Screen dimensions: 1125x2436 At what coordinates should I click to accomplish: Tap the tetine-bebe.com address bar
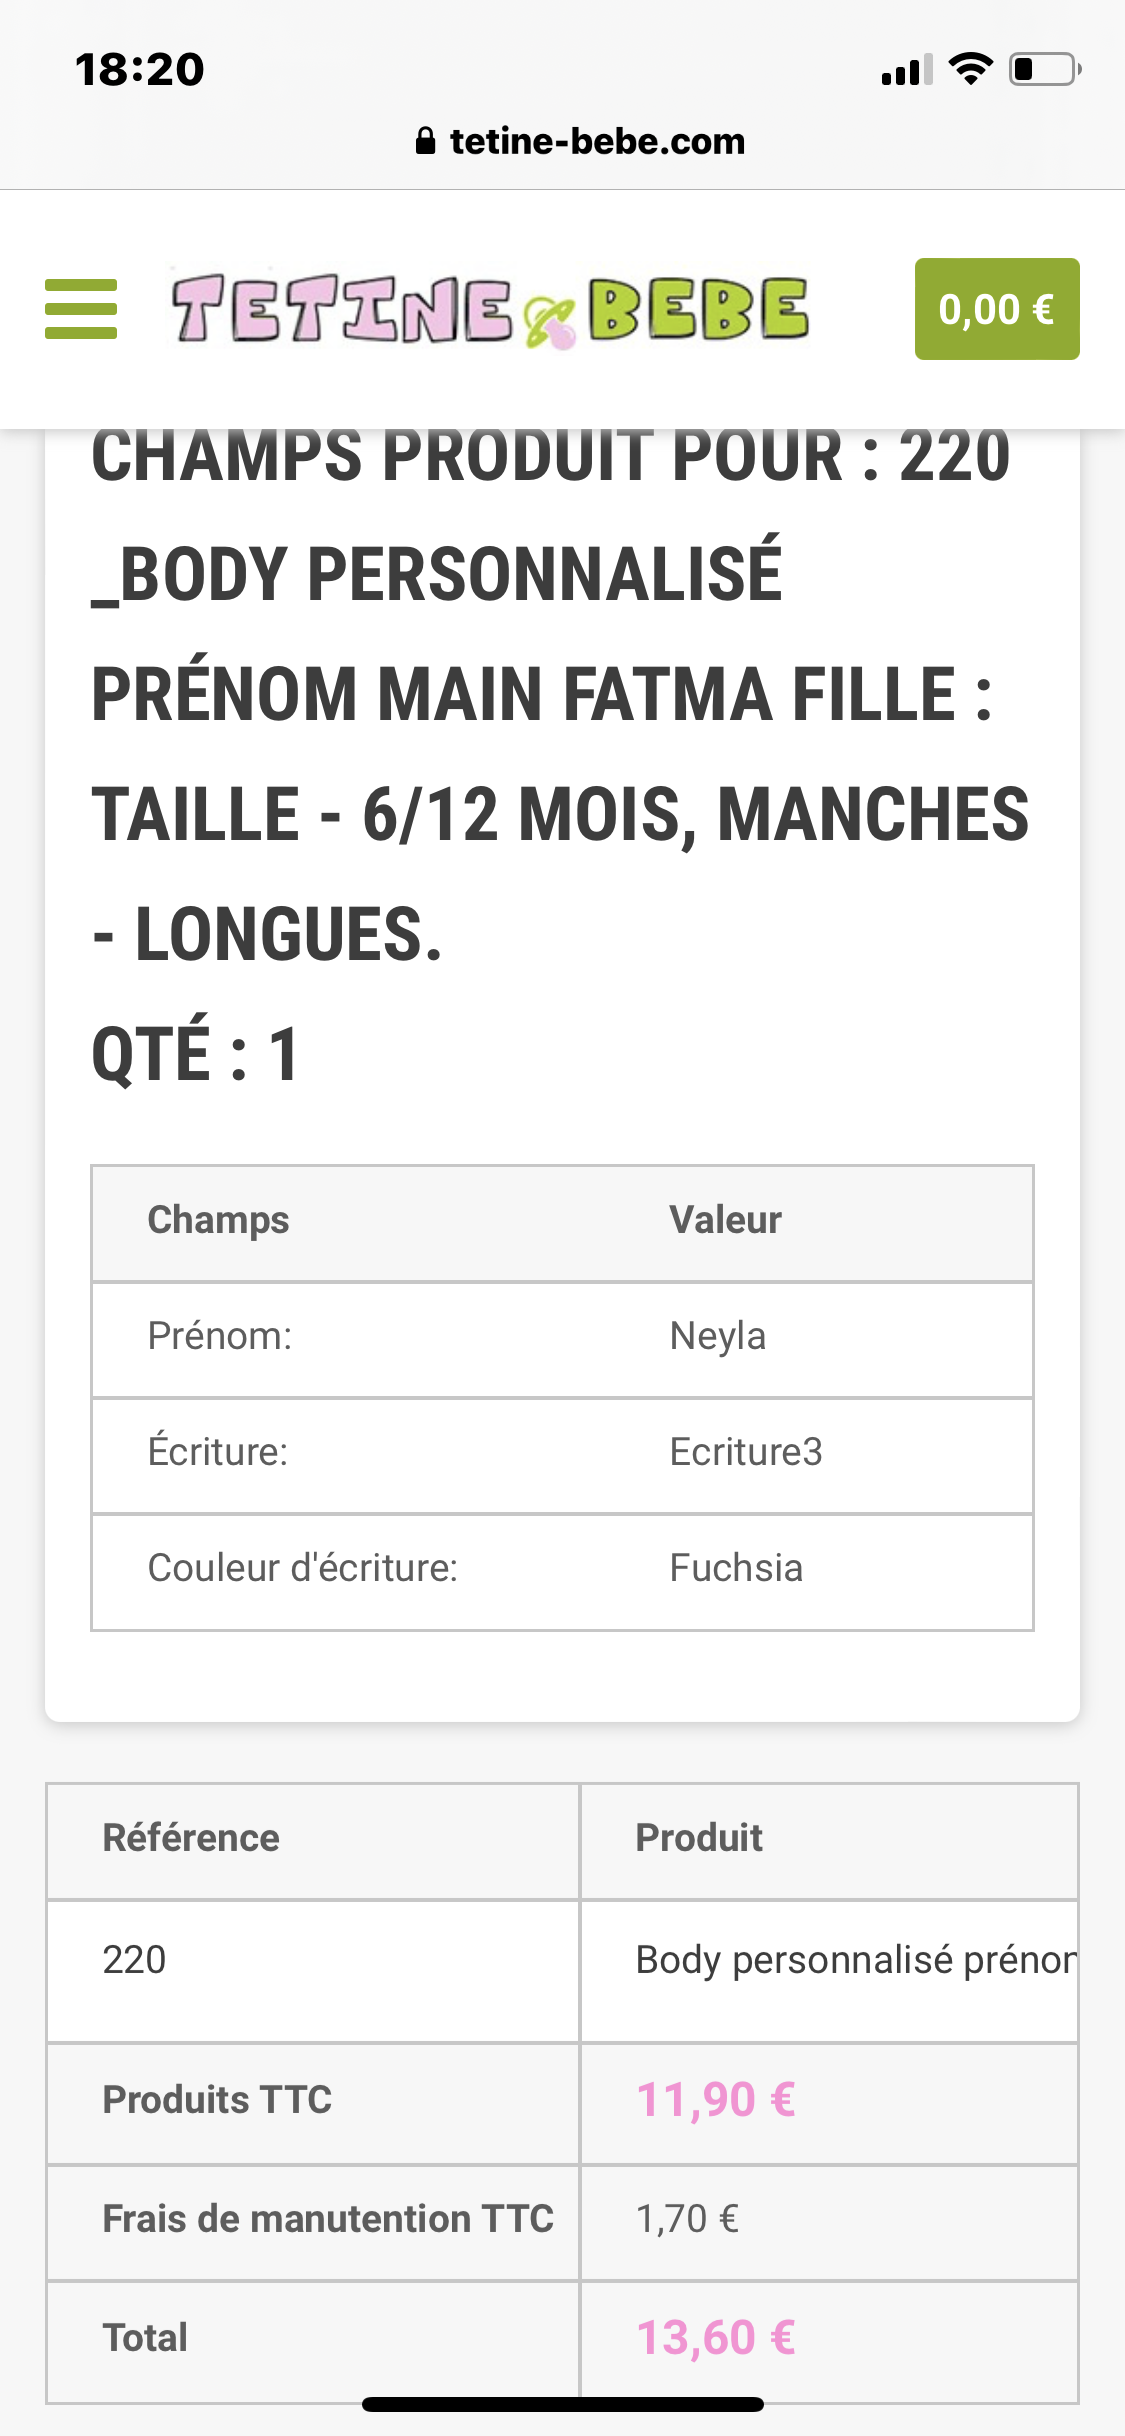[597, 141]
